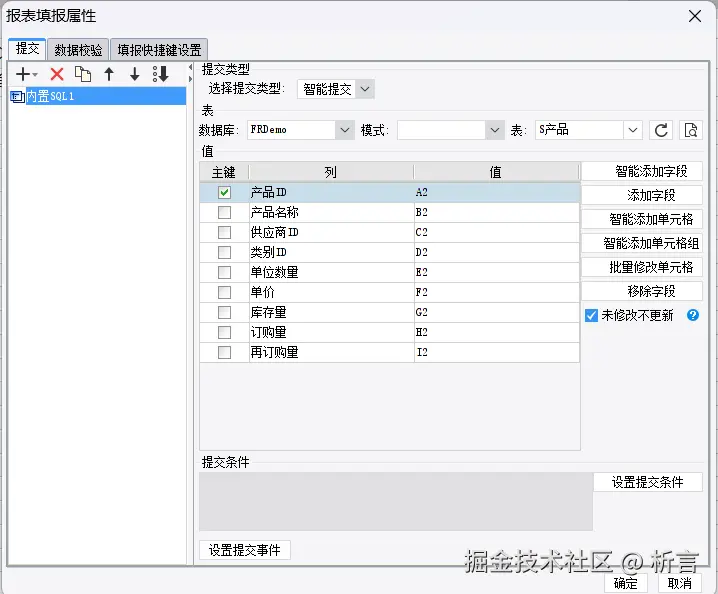The height and width of the screenshot is (594, 718).
Task: Click the 智能添加单元格组 button
Action: point(642,243)
